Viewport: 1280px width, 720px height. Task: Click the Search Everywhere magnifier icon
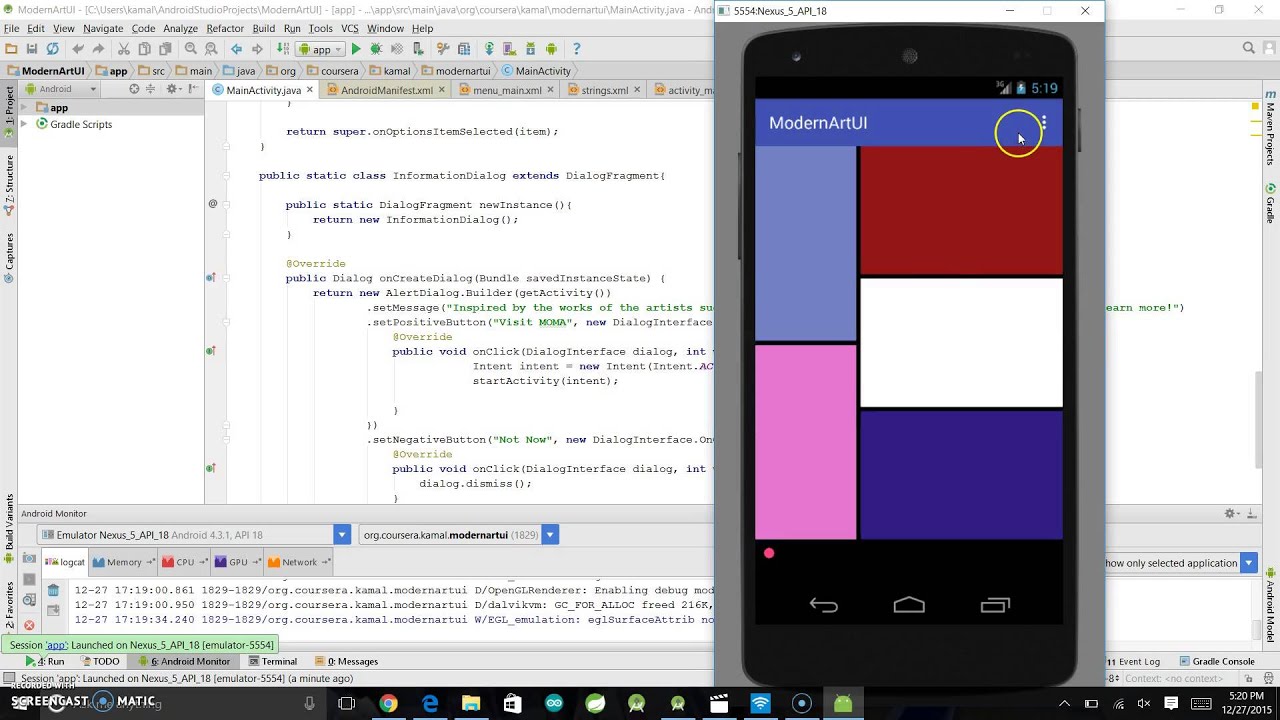click(x=1249, y=48)
